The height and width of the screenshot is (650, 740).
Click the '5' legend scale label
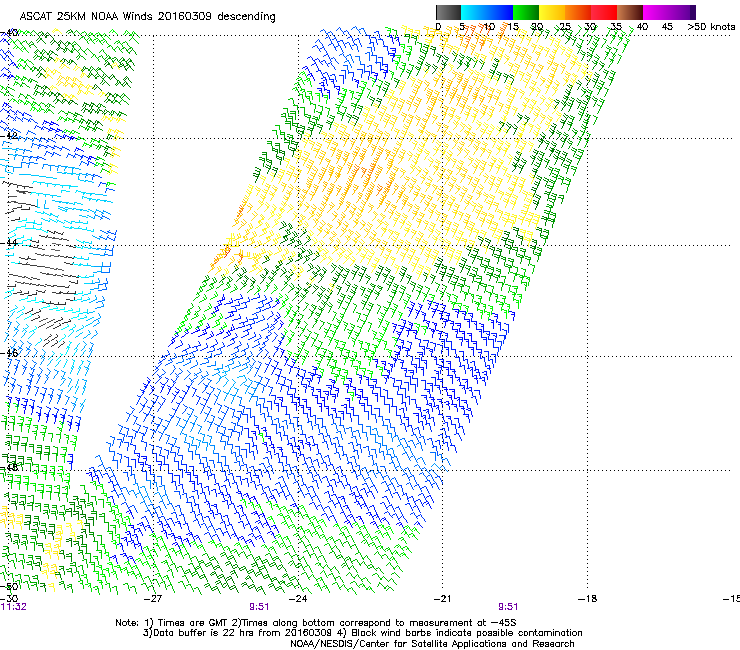point(462,27)
